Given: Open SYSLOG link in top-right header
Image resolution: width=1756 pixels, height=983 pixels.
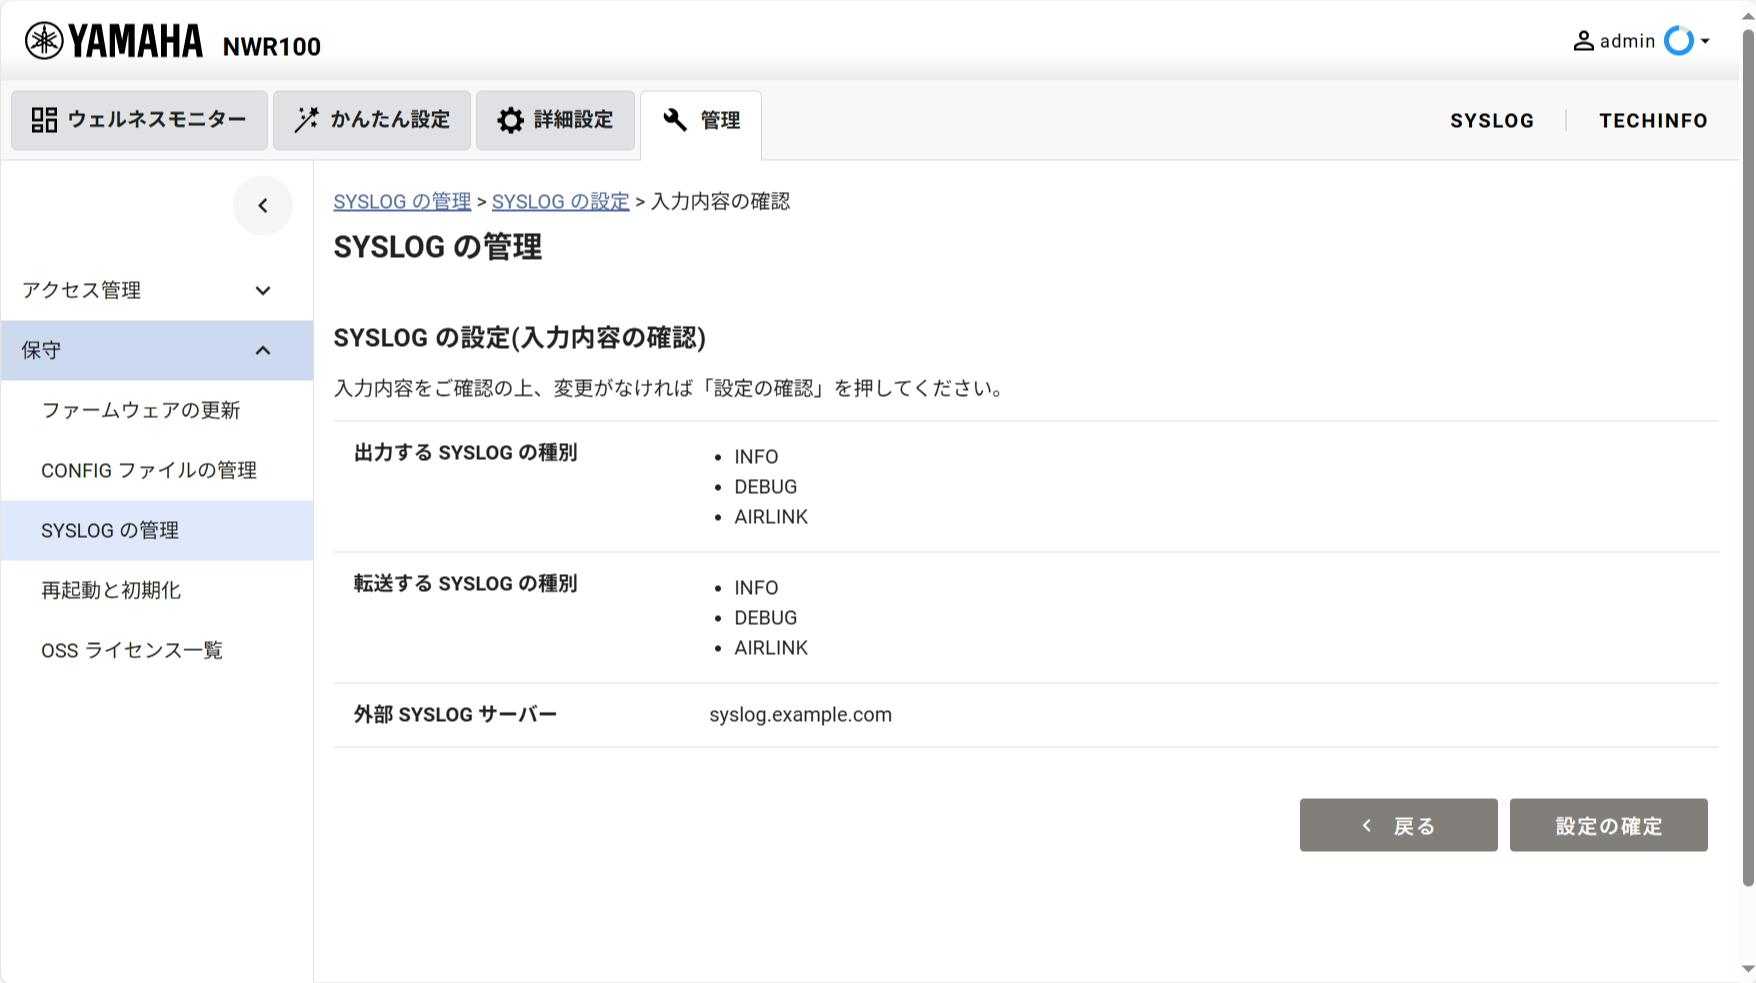Looking at the screenshot, I should click(1491, 121).
